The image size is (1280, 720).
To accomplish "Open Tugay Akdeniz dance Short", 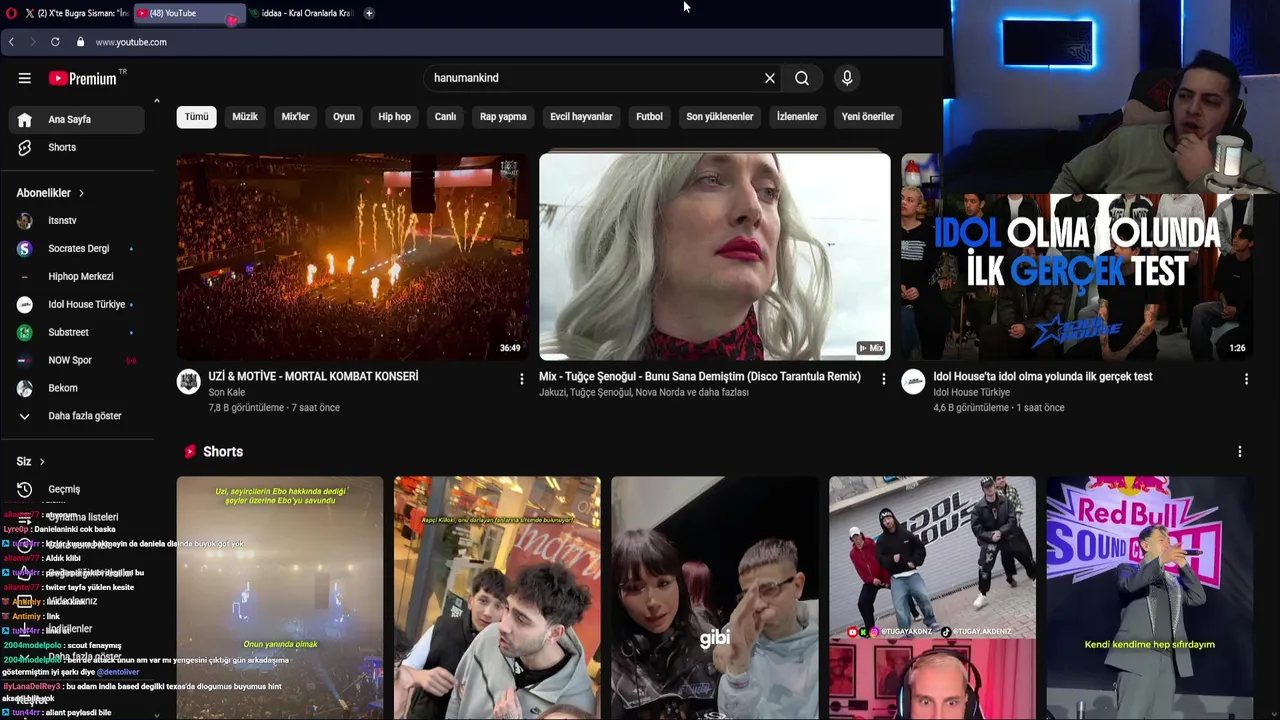I will [x=932, y=597].
